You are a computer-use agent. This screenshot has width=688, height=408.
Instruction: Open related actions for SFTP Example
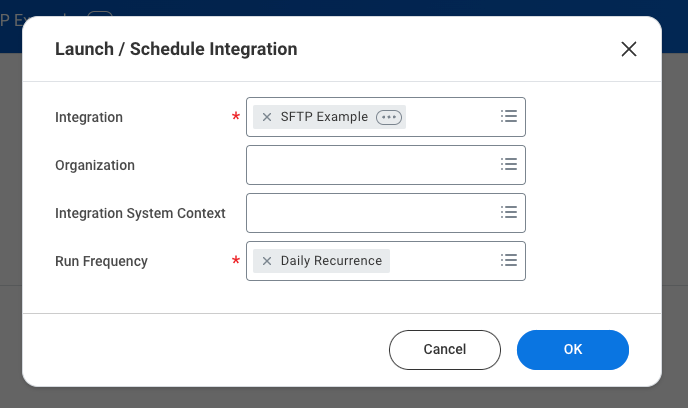coord(389,117)
